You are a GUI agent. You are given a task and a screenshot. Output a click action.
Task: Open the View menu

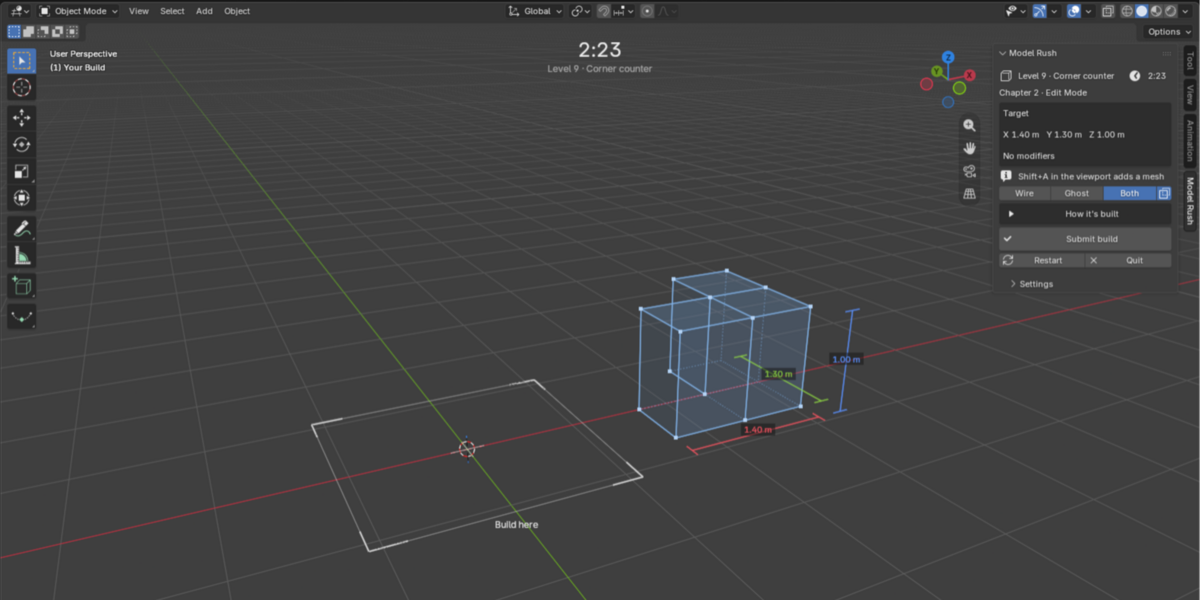pos(139,11)
